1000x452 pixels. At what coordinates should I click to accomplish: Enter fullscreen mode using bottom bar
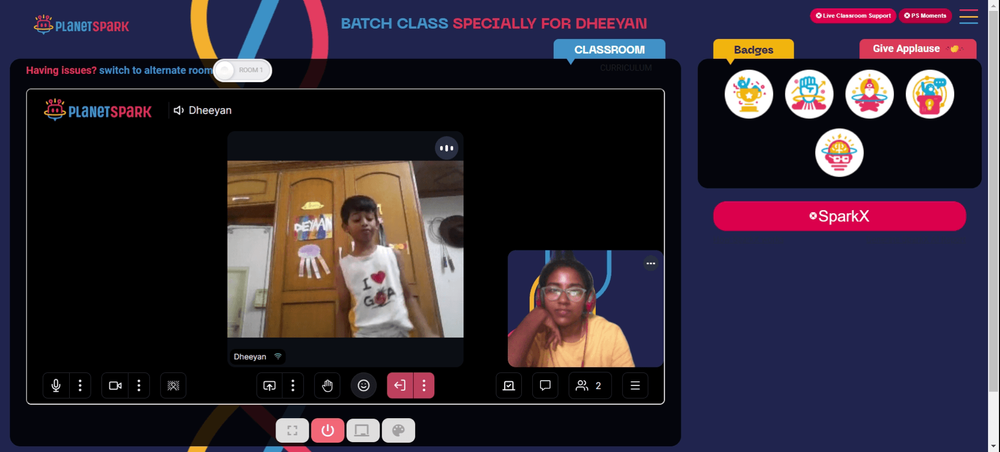tap(292, 430)
